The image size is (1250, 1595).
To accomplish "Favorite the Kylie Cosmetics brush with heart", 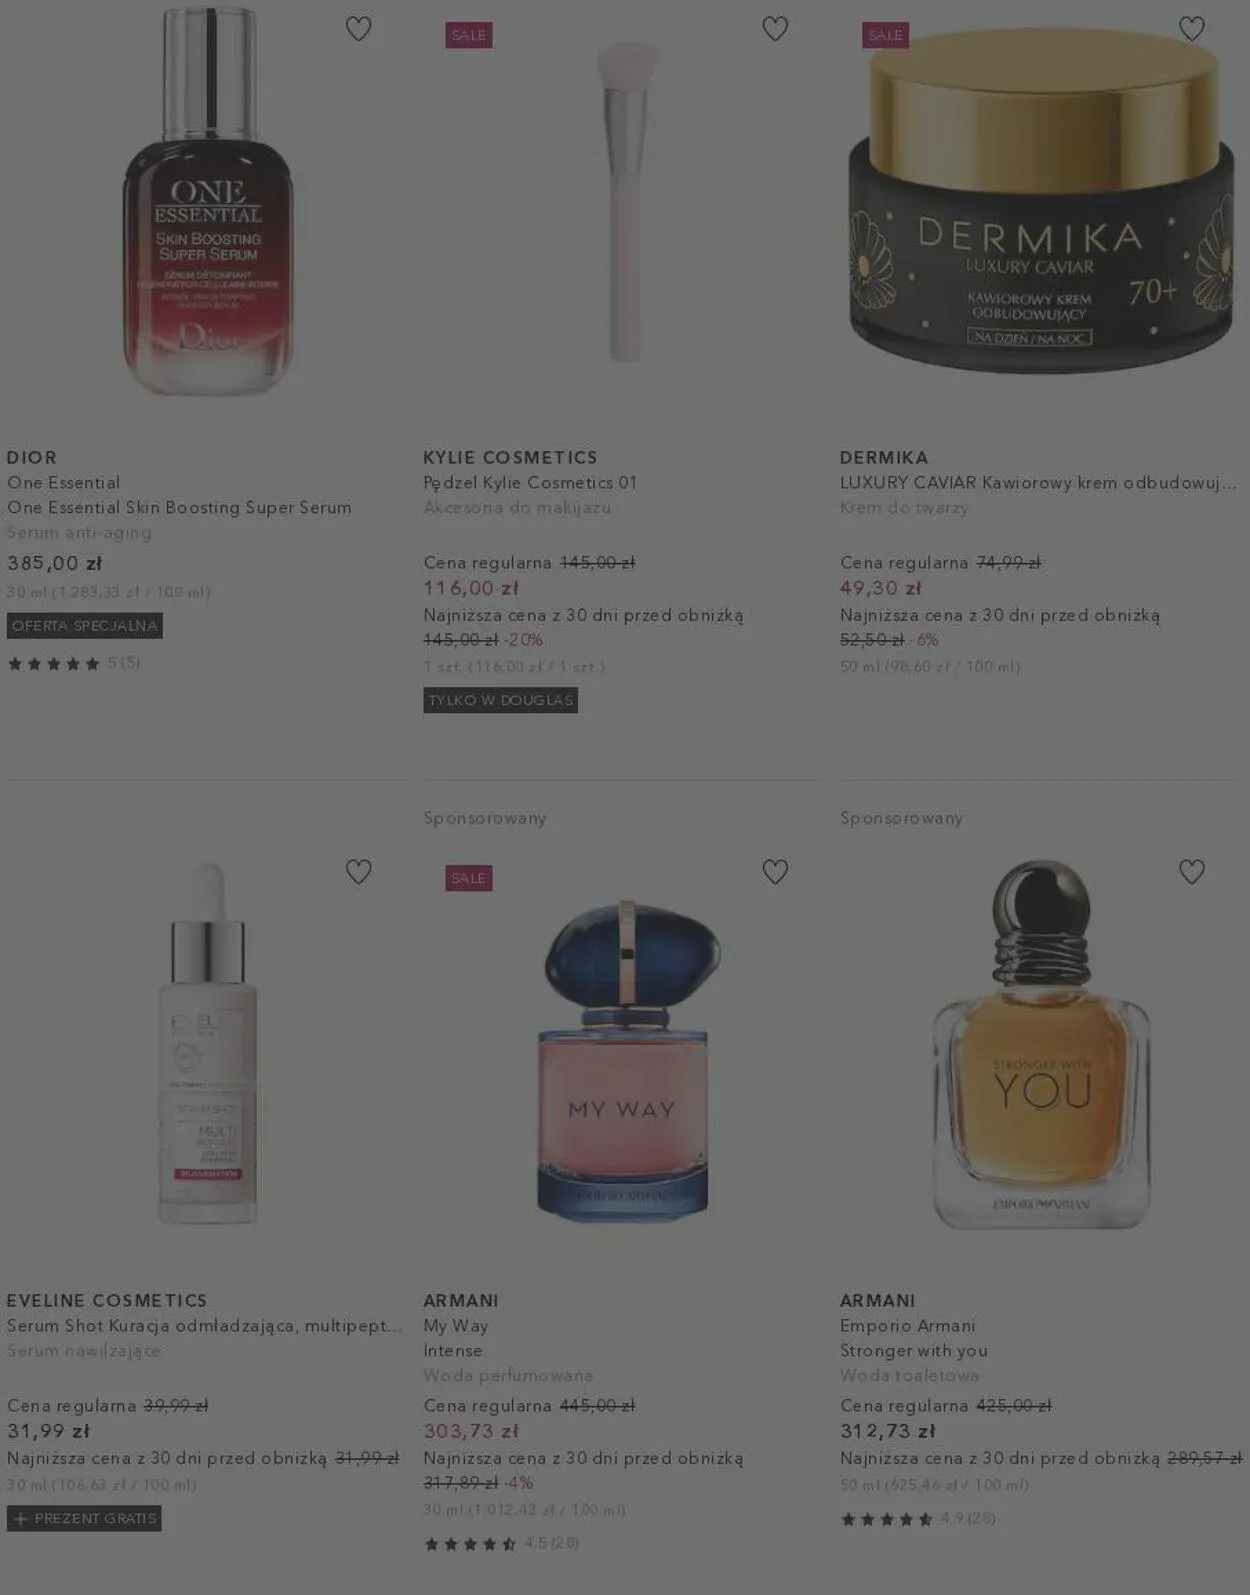I will (x=775, y=29).
